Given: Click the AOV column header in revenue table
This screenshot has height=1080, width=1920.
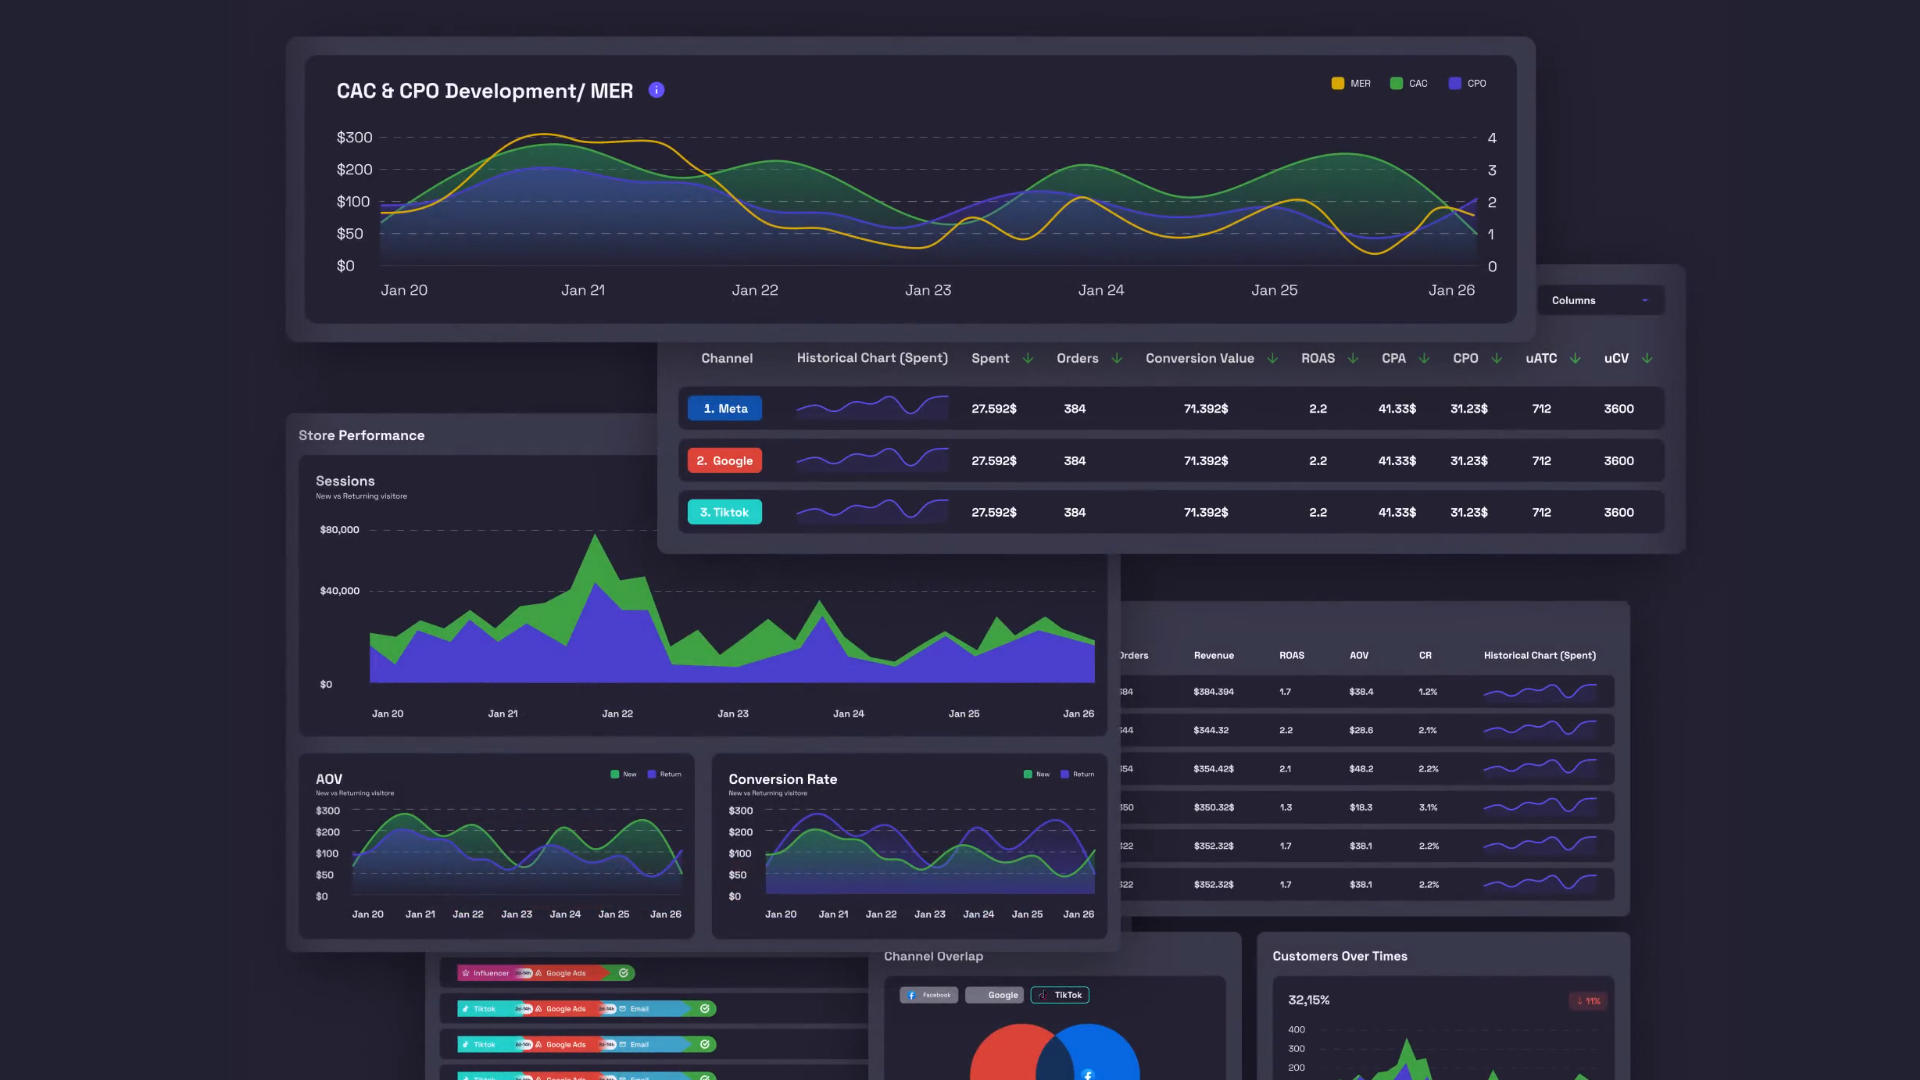Looking at the screenshot, I should pyautogui.click(x=1359, y=656).
